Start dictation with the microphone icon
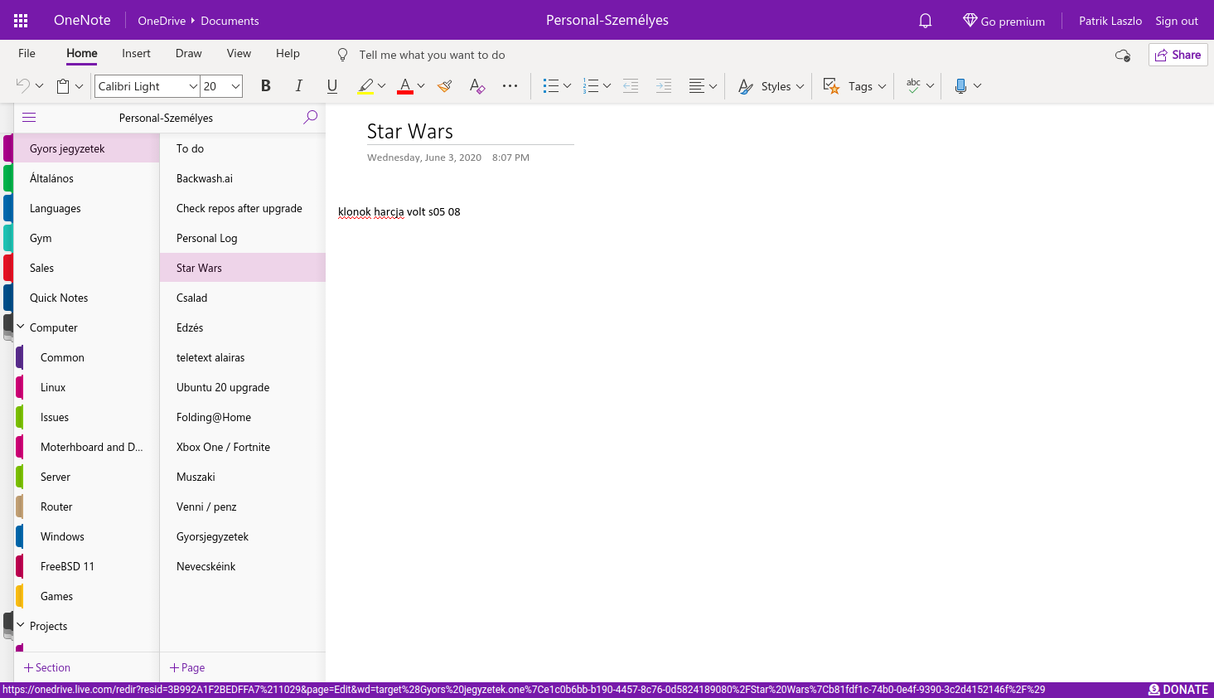The height and width of the screenshot is (698, 1214). point(962,86)
